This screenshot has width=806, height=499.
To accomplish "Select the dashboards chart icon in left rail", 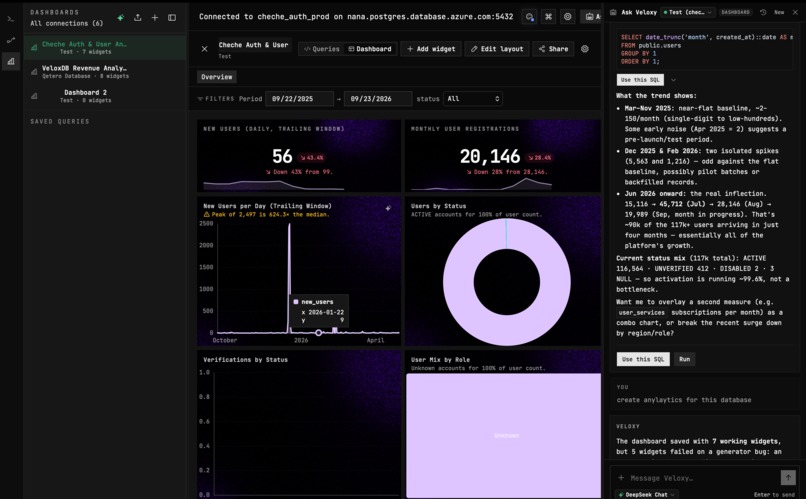I will tap(11, 61).
